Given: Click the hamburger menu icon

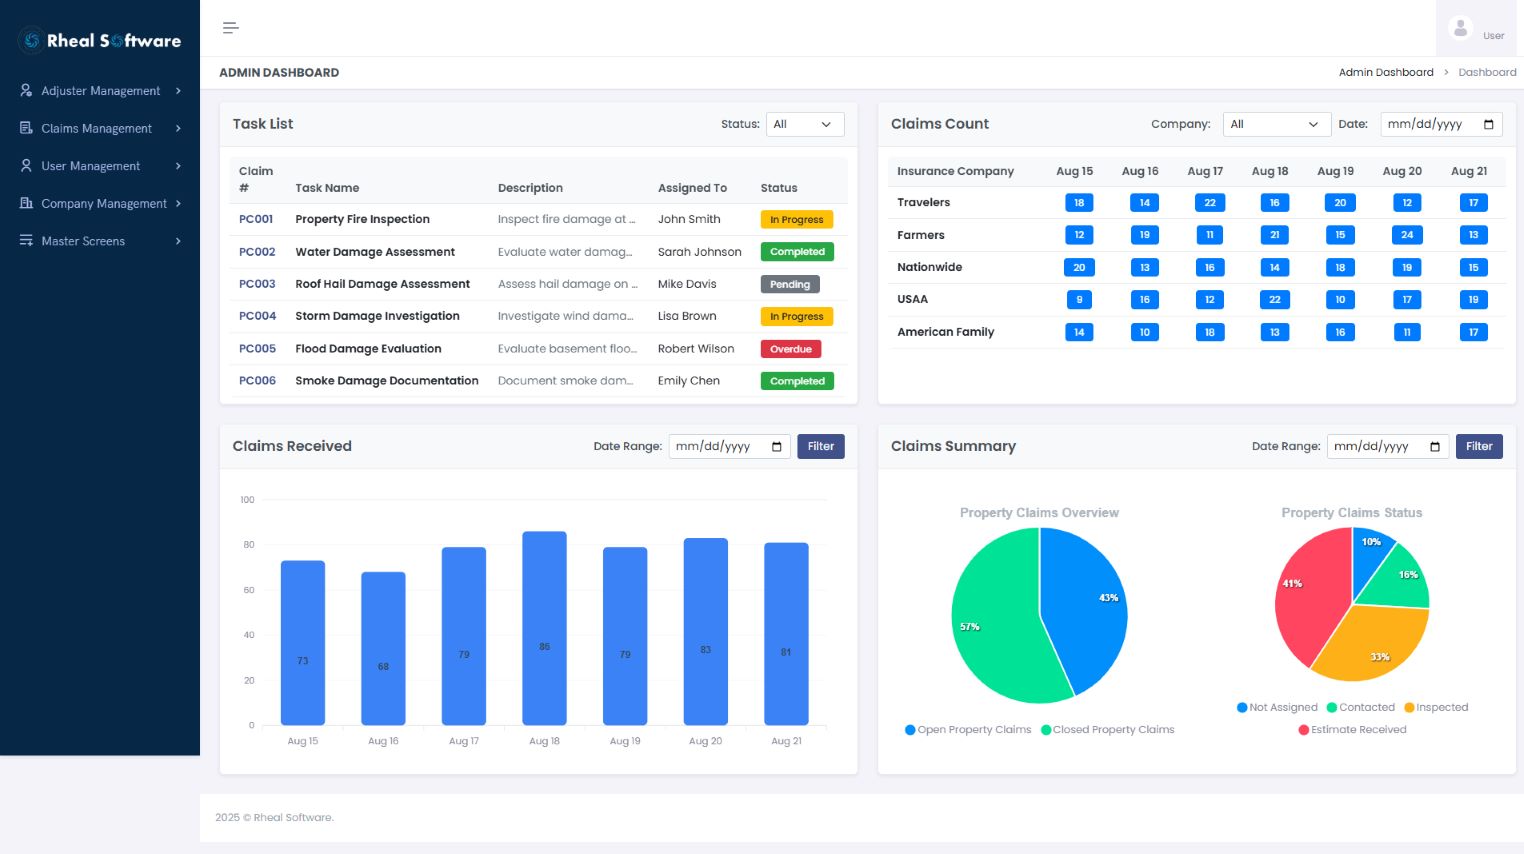Looking at the screenshot, I should (x=231, y=28).
